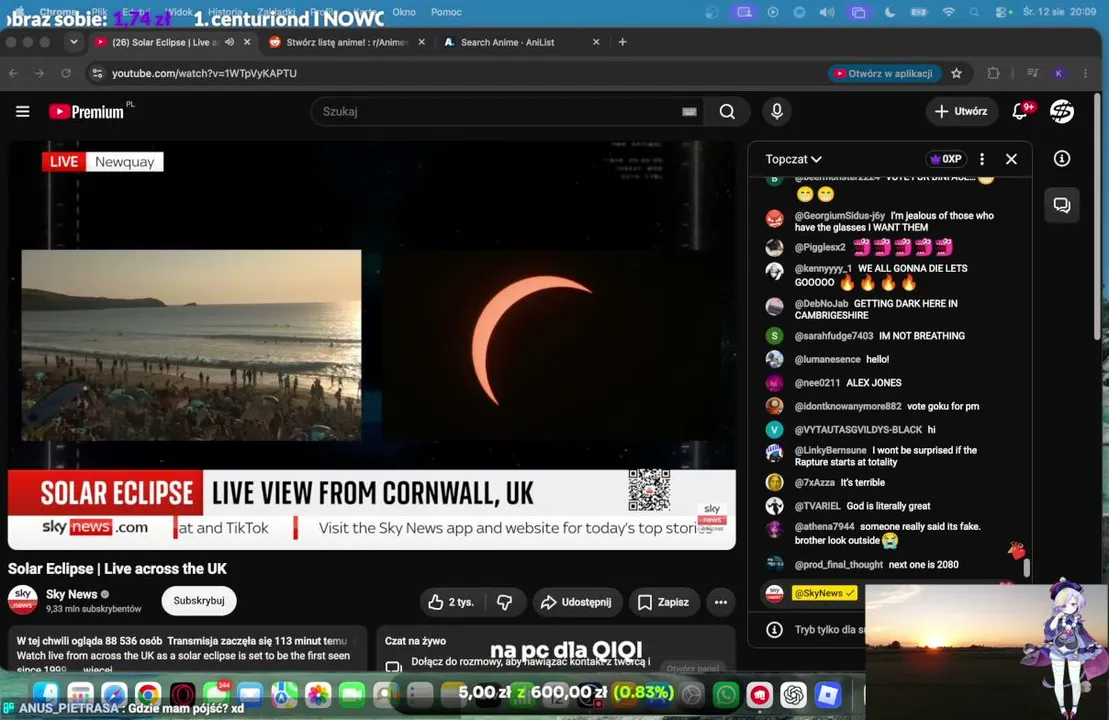Click @kennyyyy_1 chat message author
Image resolution: width=1109 pixels, height=720 pixels.
tap(823, 269)
